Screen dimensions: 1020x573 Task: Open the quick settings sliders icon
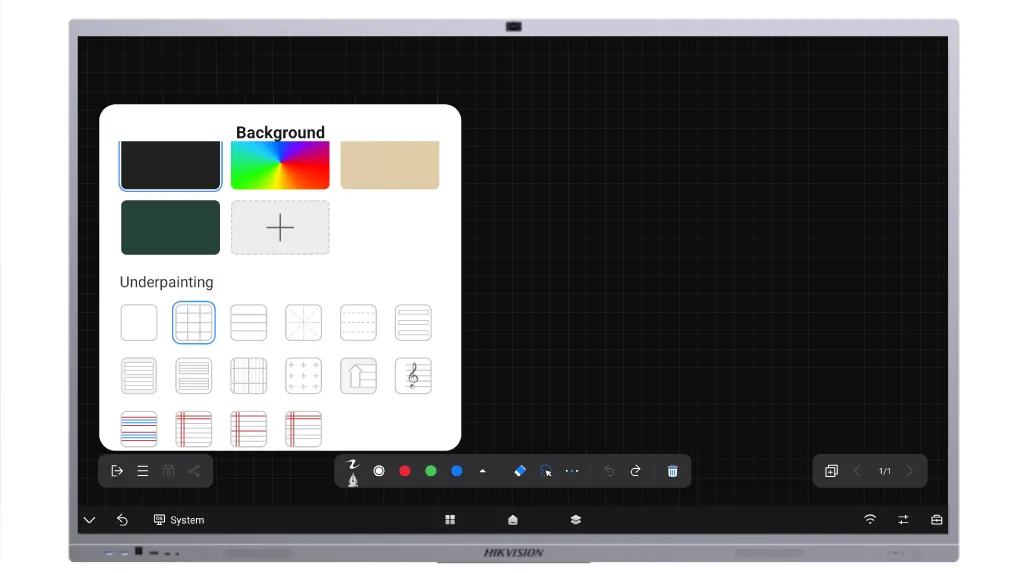(x=904, y=520)
